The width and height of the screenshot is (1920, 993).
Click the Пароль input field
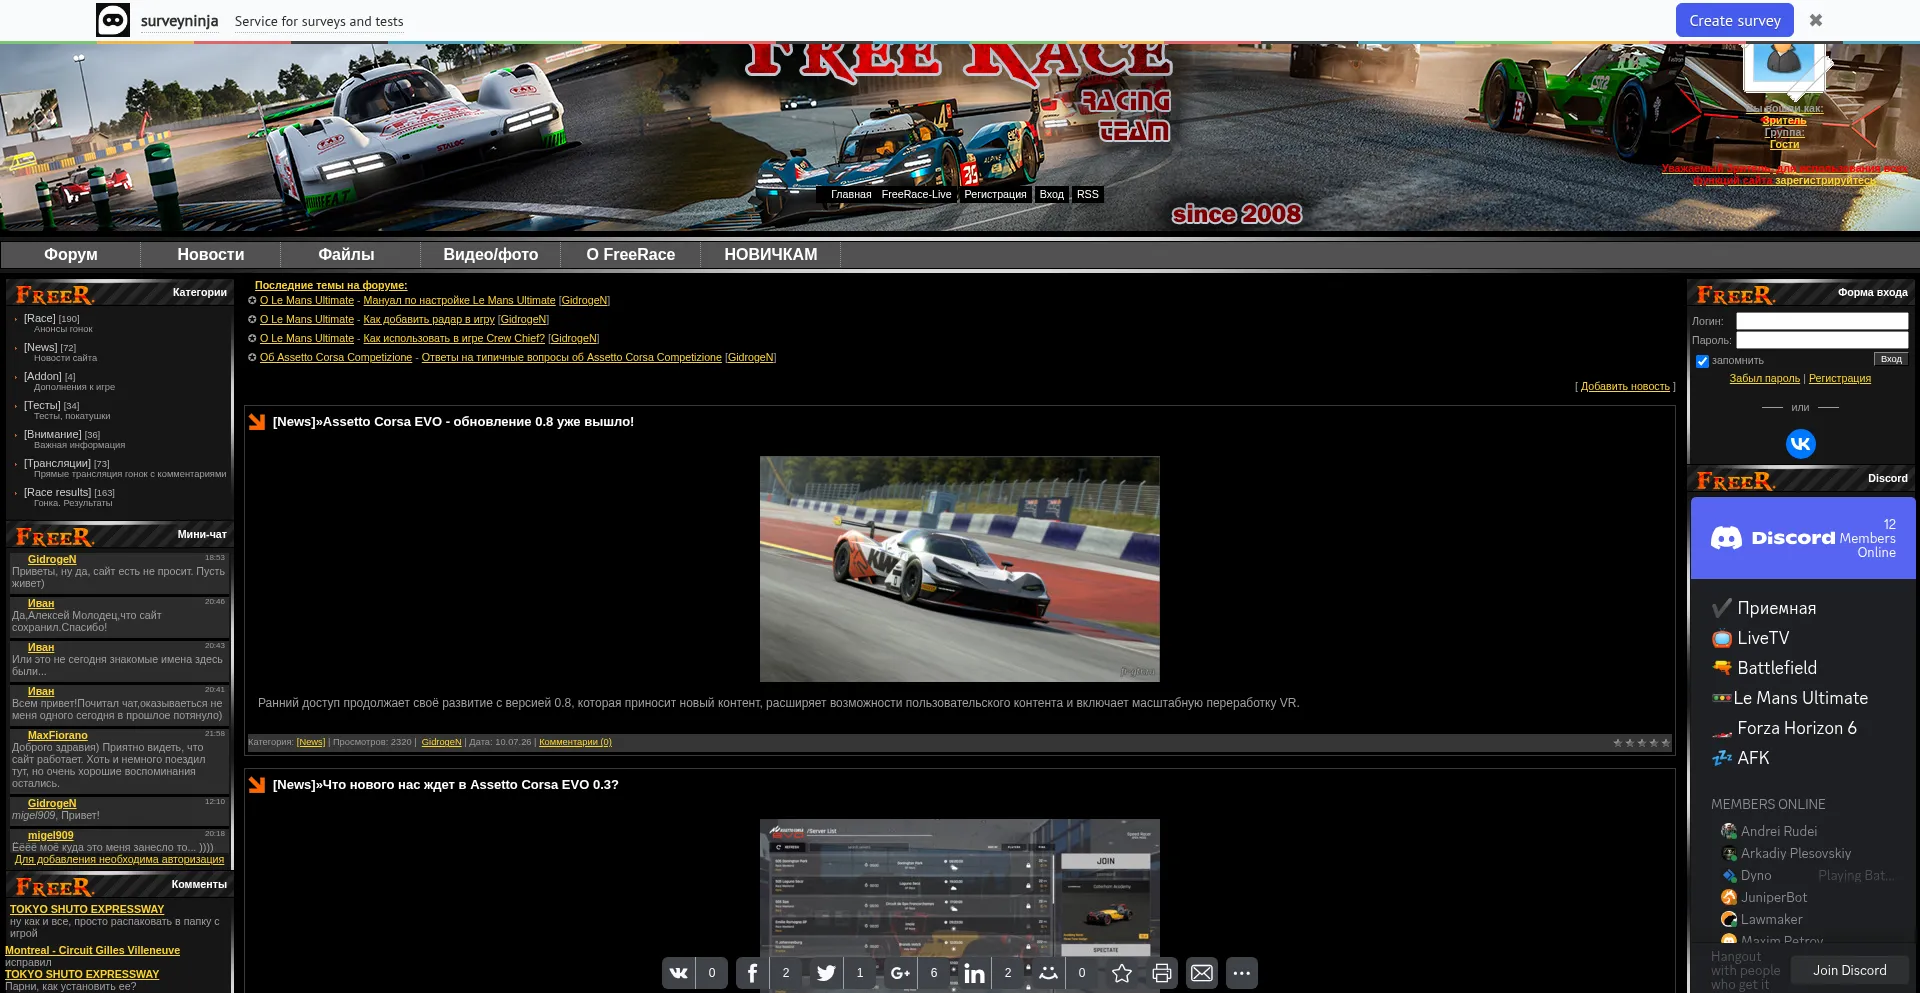pos(1822,340)
